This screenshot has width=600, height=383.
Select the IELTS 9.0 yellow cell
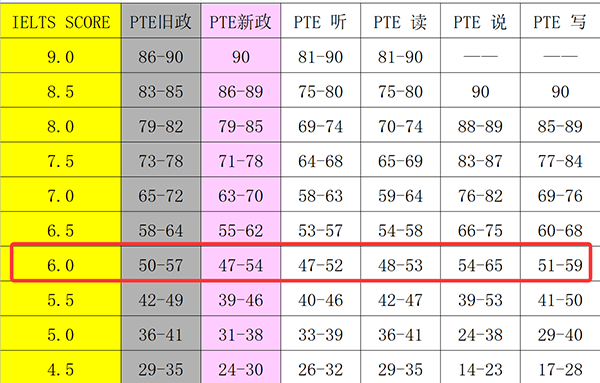60,55
